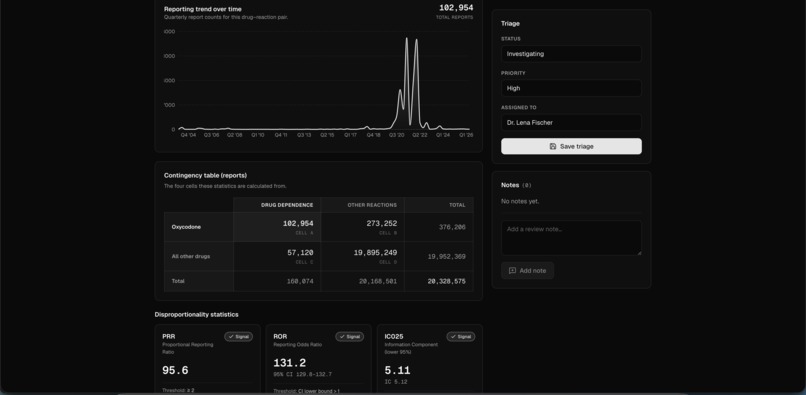Viewport: 806px width, 395px height.
Task: Select cell A value 102,954
Action: click(x=298, y=223)
